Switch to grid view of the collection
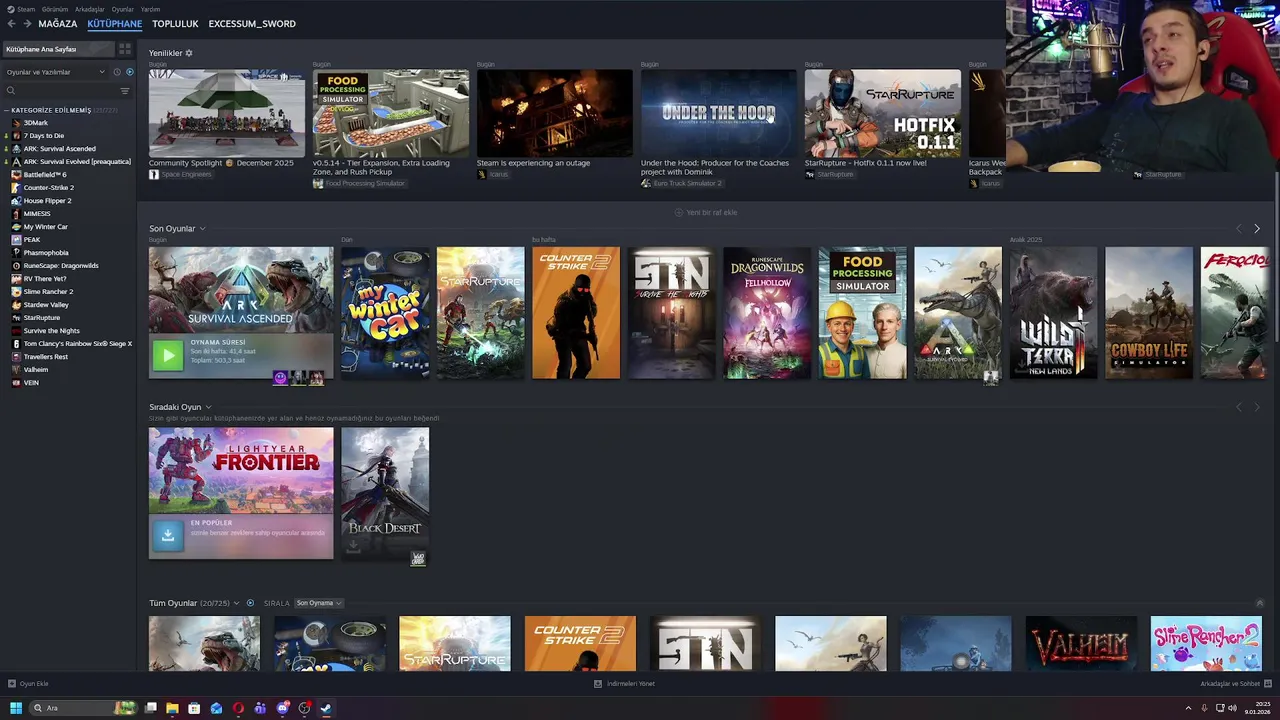The height and width of the screenshot is (720, 1280). 125,49
